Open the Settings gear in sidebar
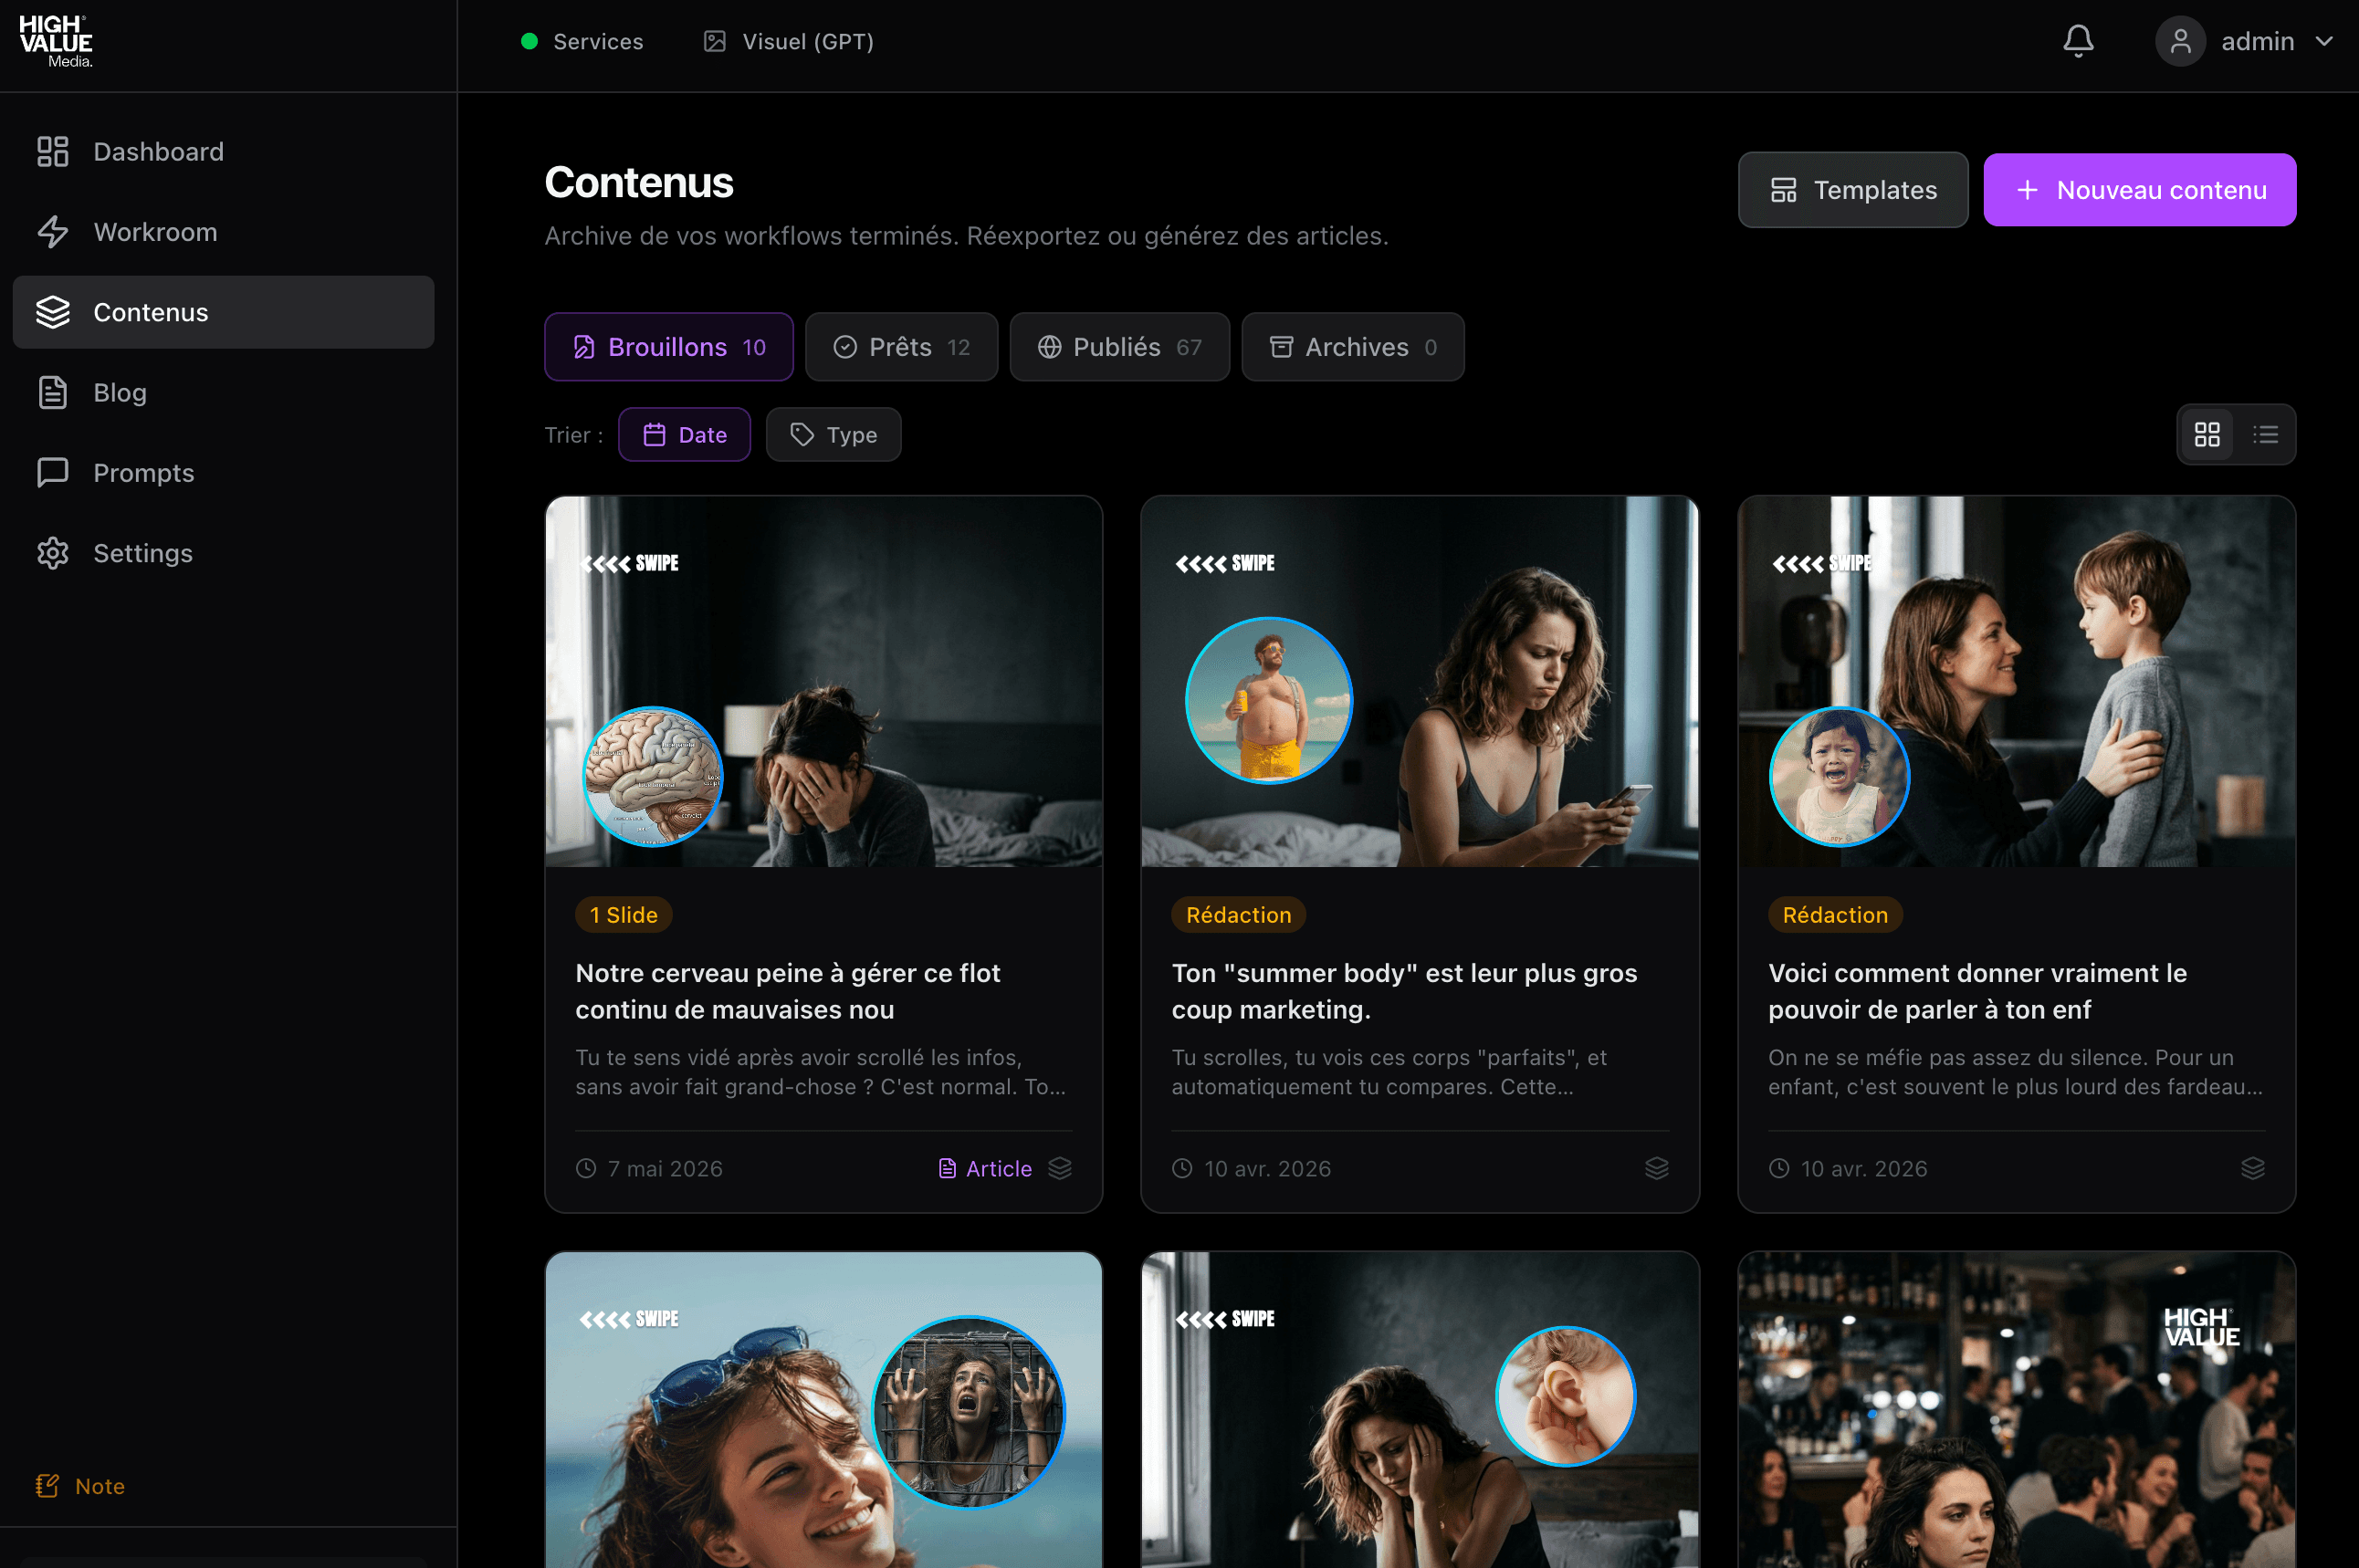Screen dimensions: 2359x1568 point(52,553)
